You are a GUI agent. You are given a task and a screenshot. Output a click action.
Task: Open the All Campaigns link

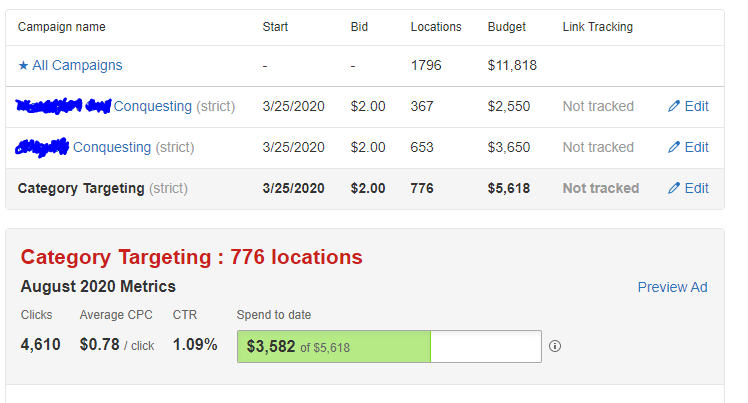(77, 65)
